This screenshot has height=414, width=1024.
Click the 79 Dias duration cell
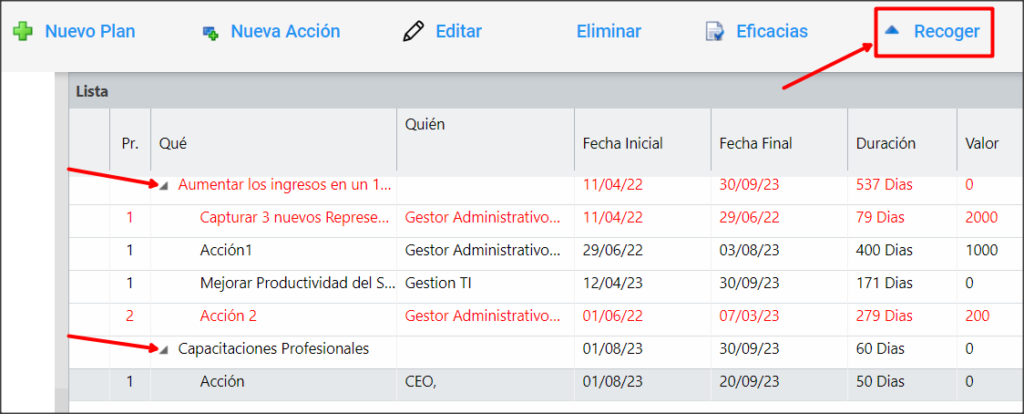[880, 218]
